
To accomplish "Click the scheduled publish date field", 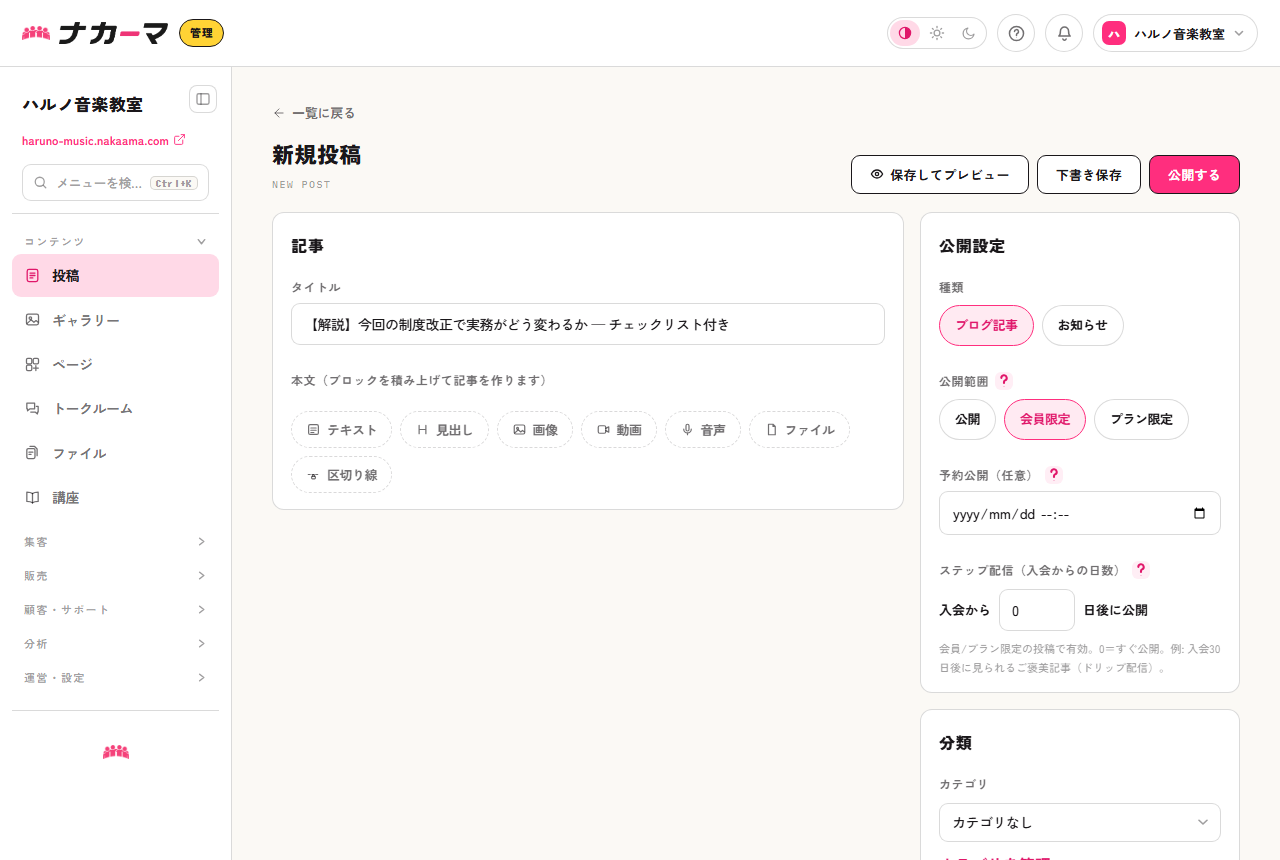I will 1080,513.
